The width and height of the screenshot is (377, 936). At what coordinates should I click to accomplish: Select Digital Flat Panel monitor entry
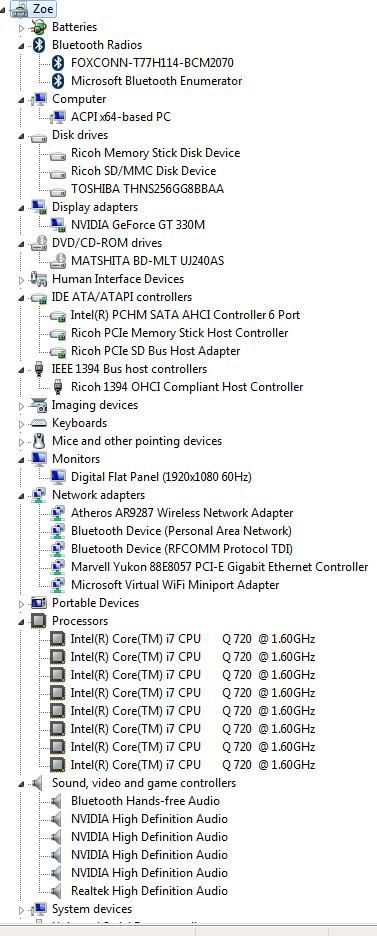point(161,476)
